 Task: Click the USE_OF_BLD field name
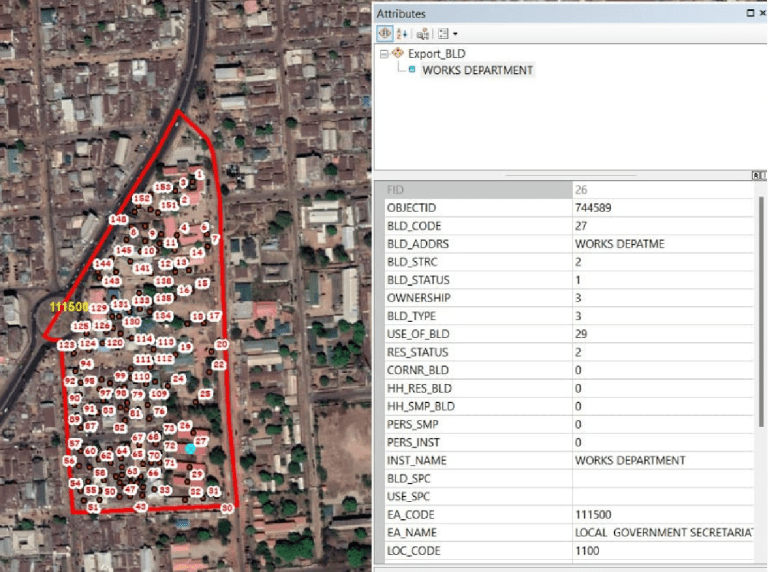[418, 334]
